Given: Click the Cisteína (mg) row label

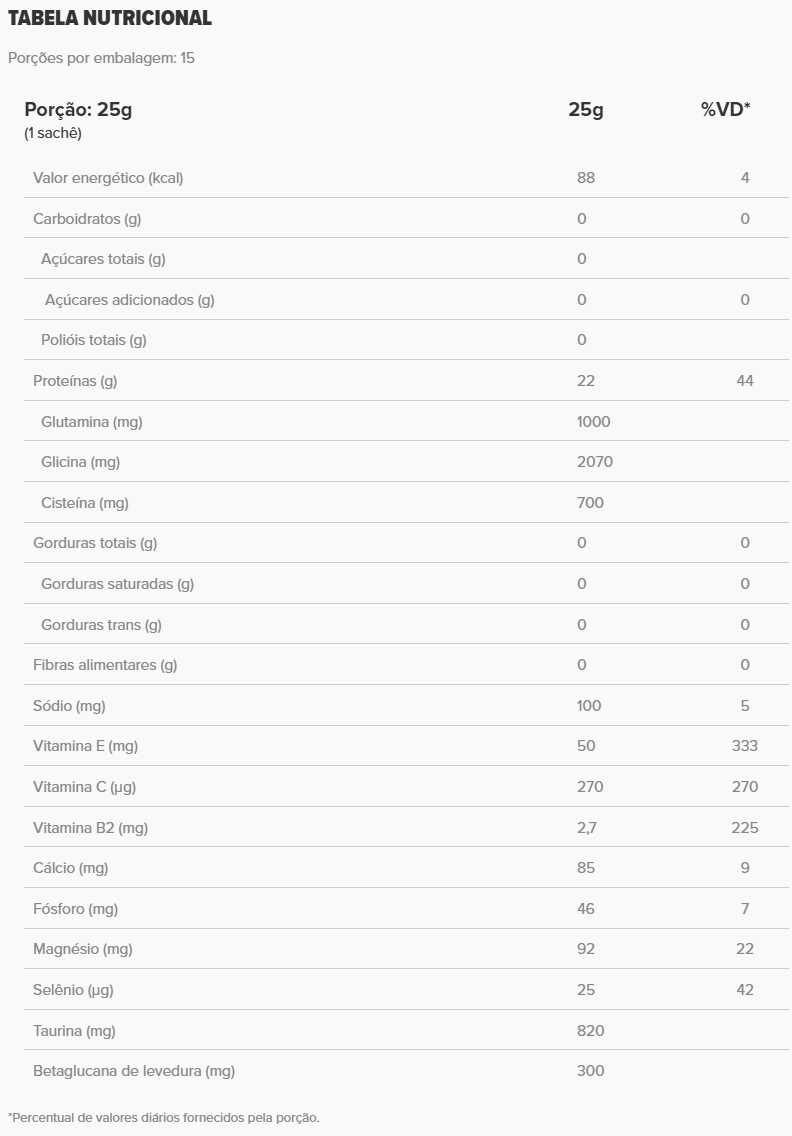Looking at the screenshot, I should click(x=85, y=503).
